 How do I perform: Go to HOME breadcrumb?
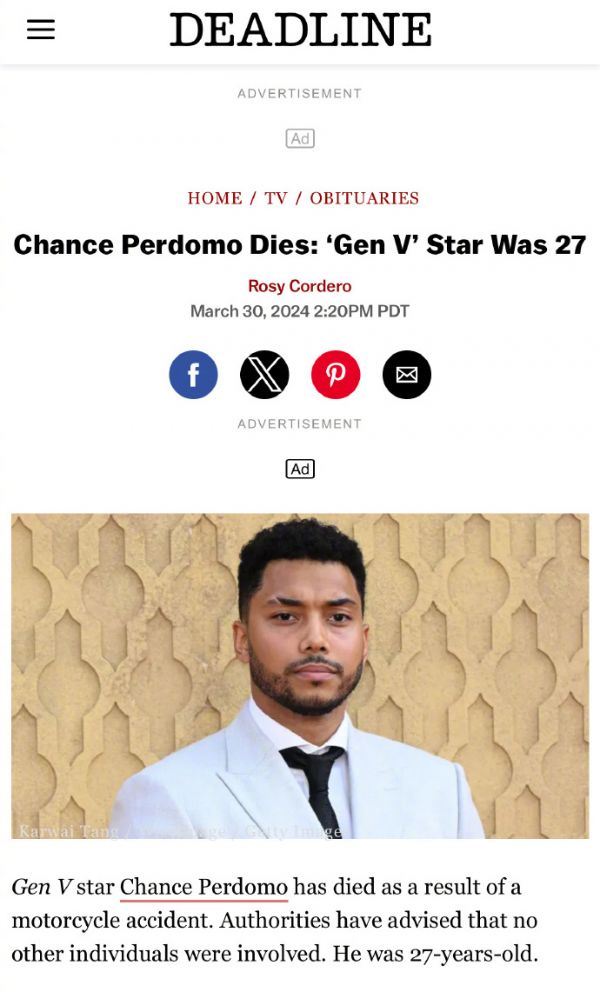[x=215, y=198]
